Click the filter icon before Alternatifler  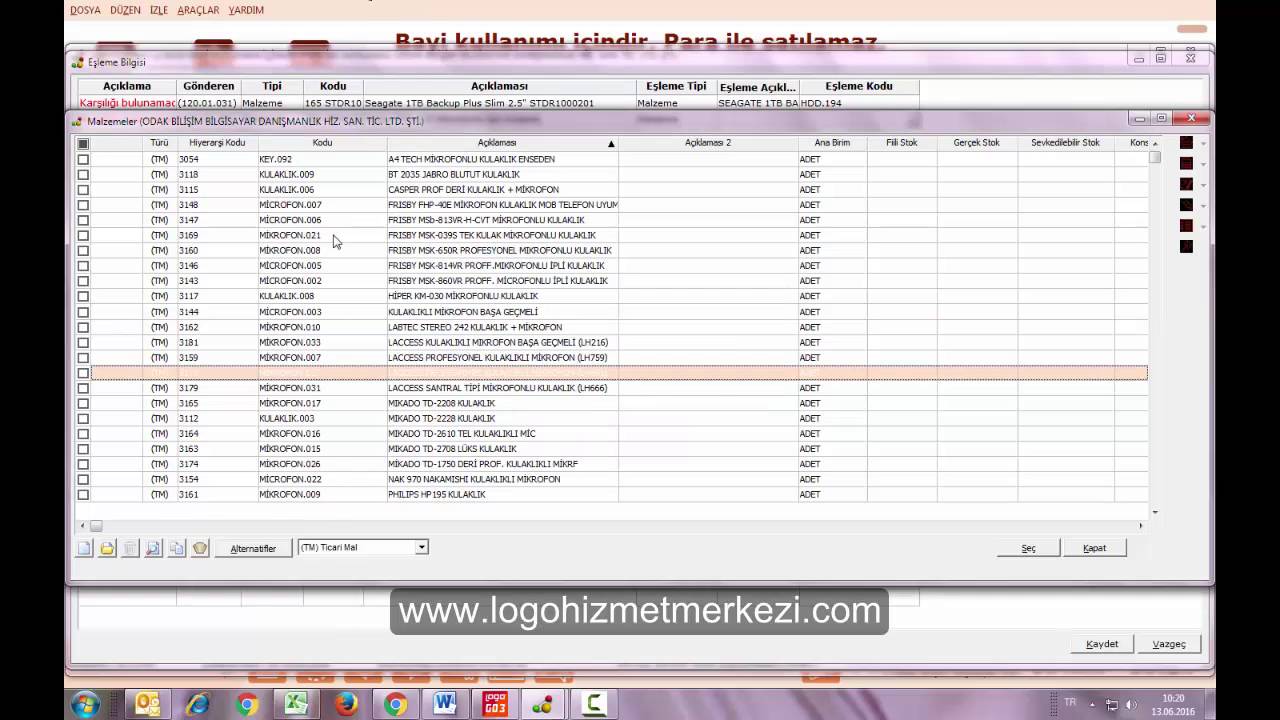tap(200, 548)
